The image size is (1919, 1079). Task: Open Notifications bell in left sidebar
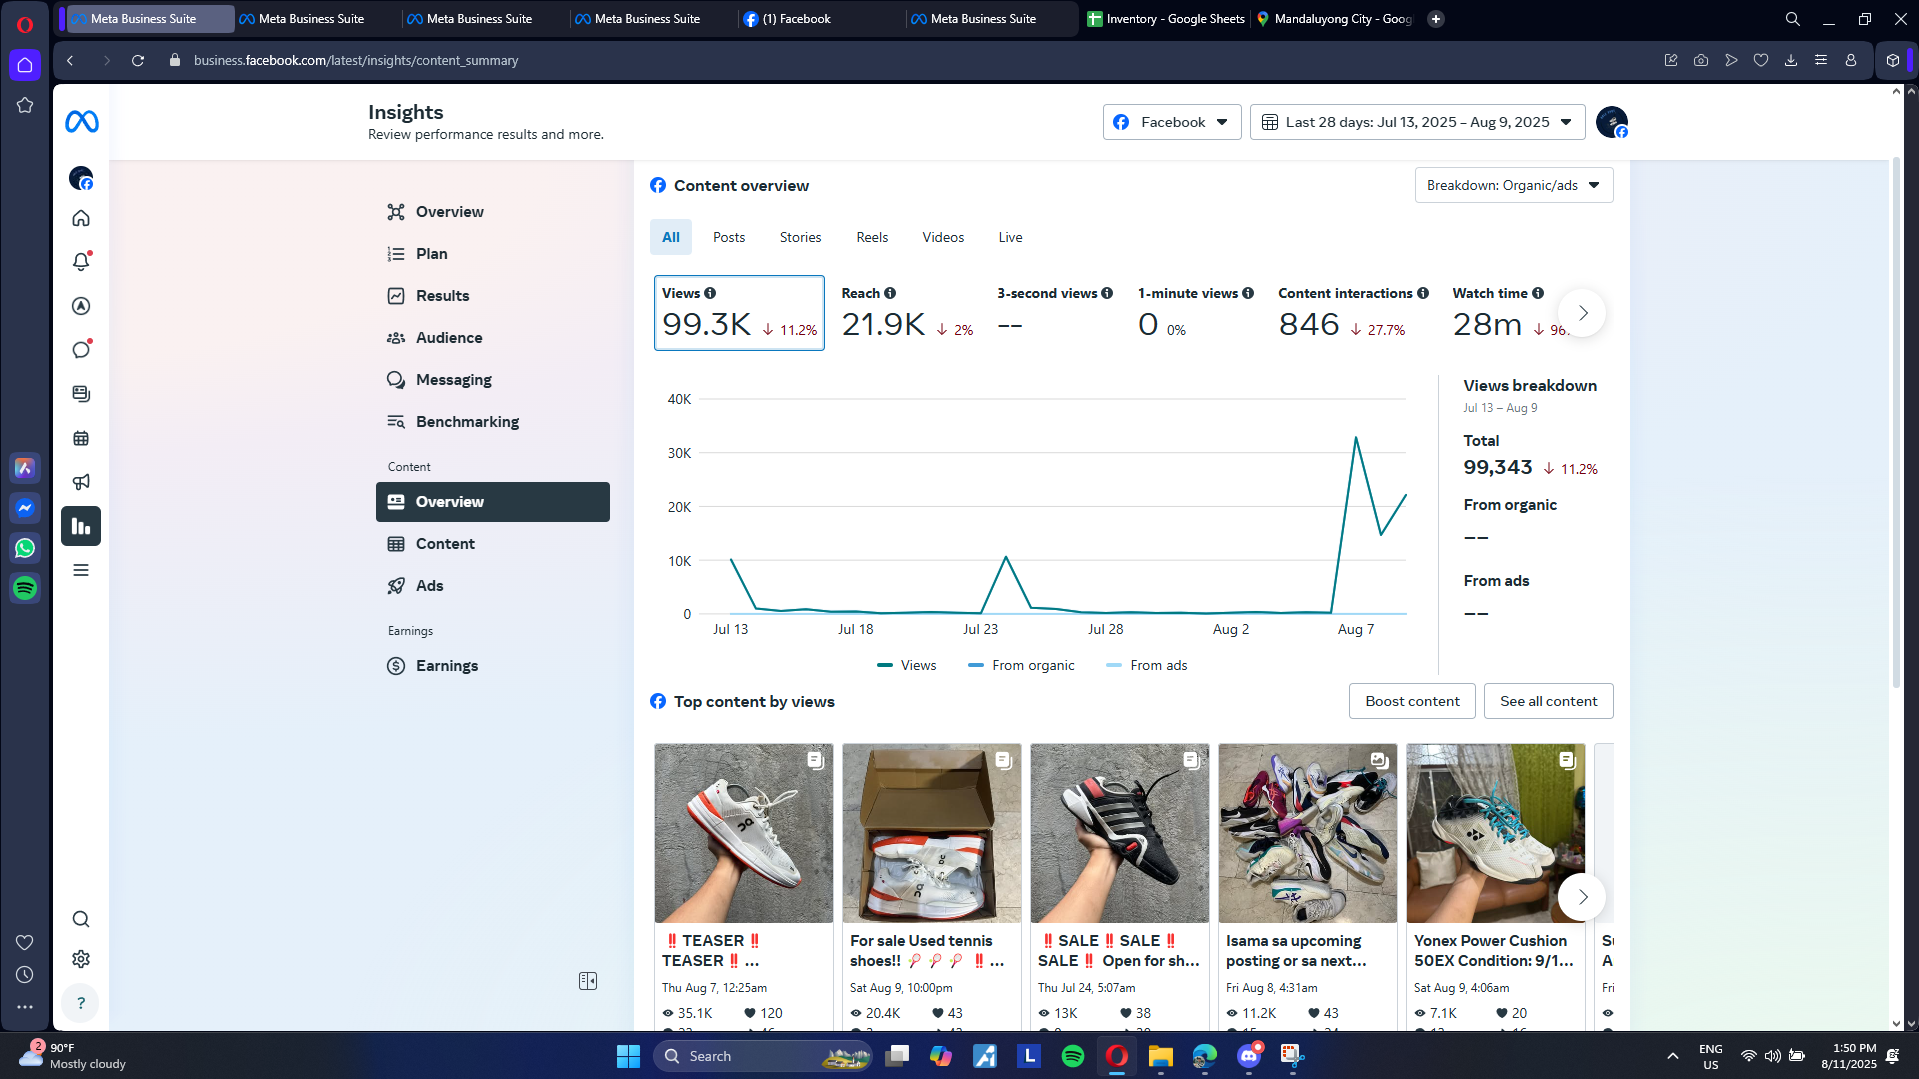click(x=81, y=262)
